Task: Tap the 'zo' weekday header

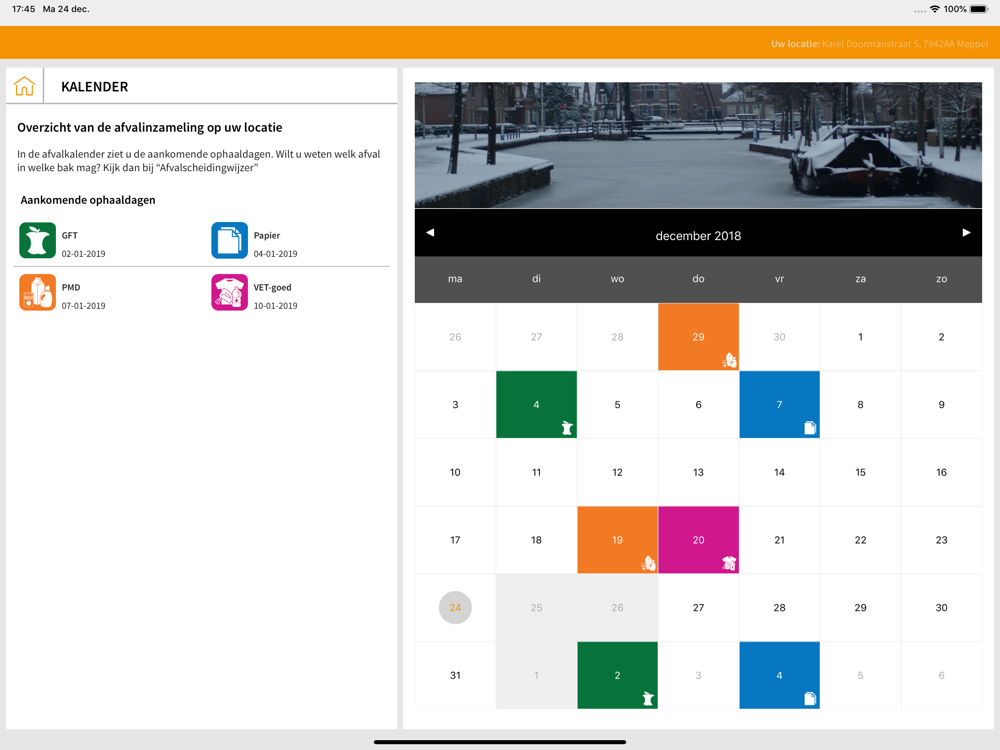Action: tap(941, 279)
